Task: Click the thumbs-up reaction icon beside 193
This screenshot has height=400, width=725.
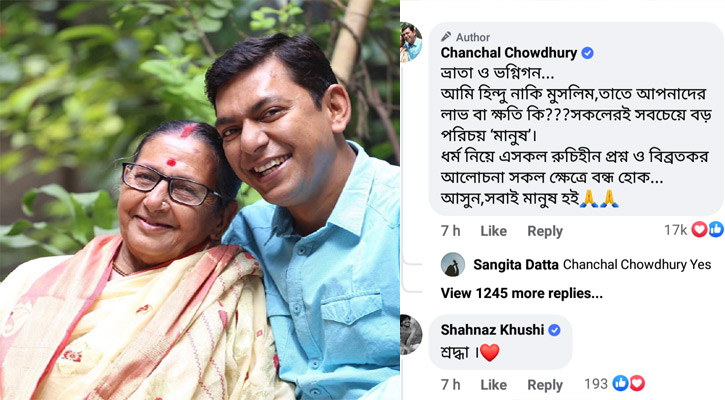Action: point(620,384)
